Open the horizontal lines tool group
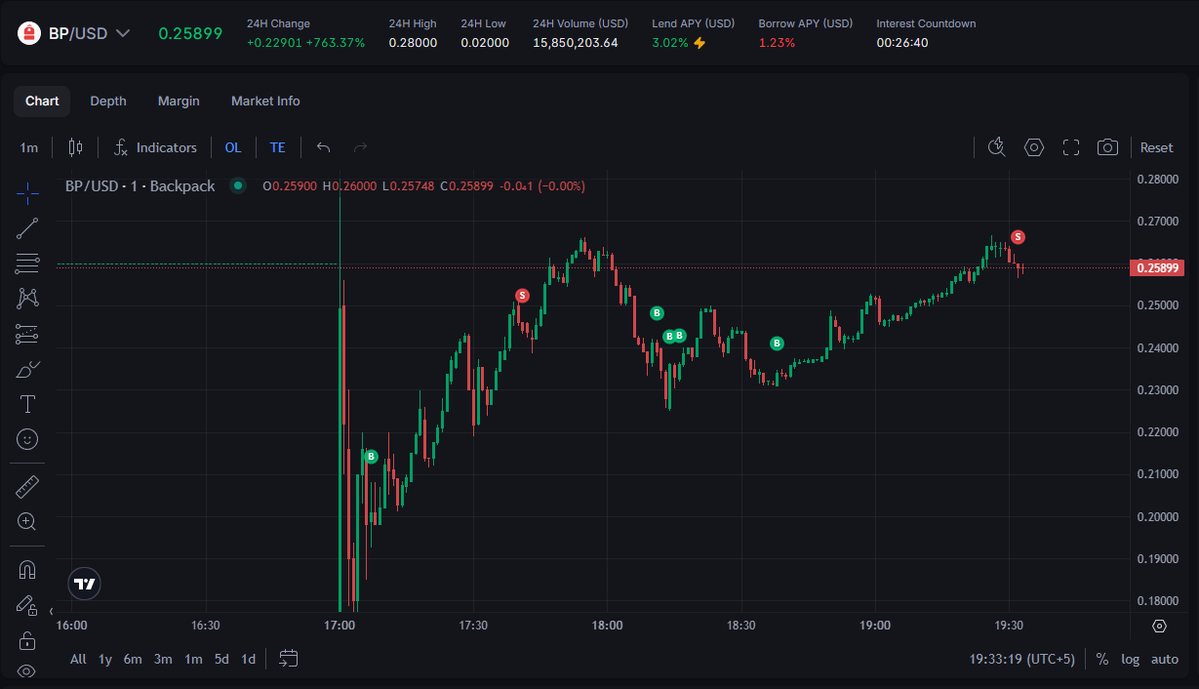Viewport: 1199px width, 689px height. click(x=28, y=263)
